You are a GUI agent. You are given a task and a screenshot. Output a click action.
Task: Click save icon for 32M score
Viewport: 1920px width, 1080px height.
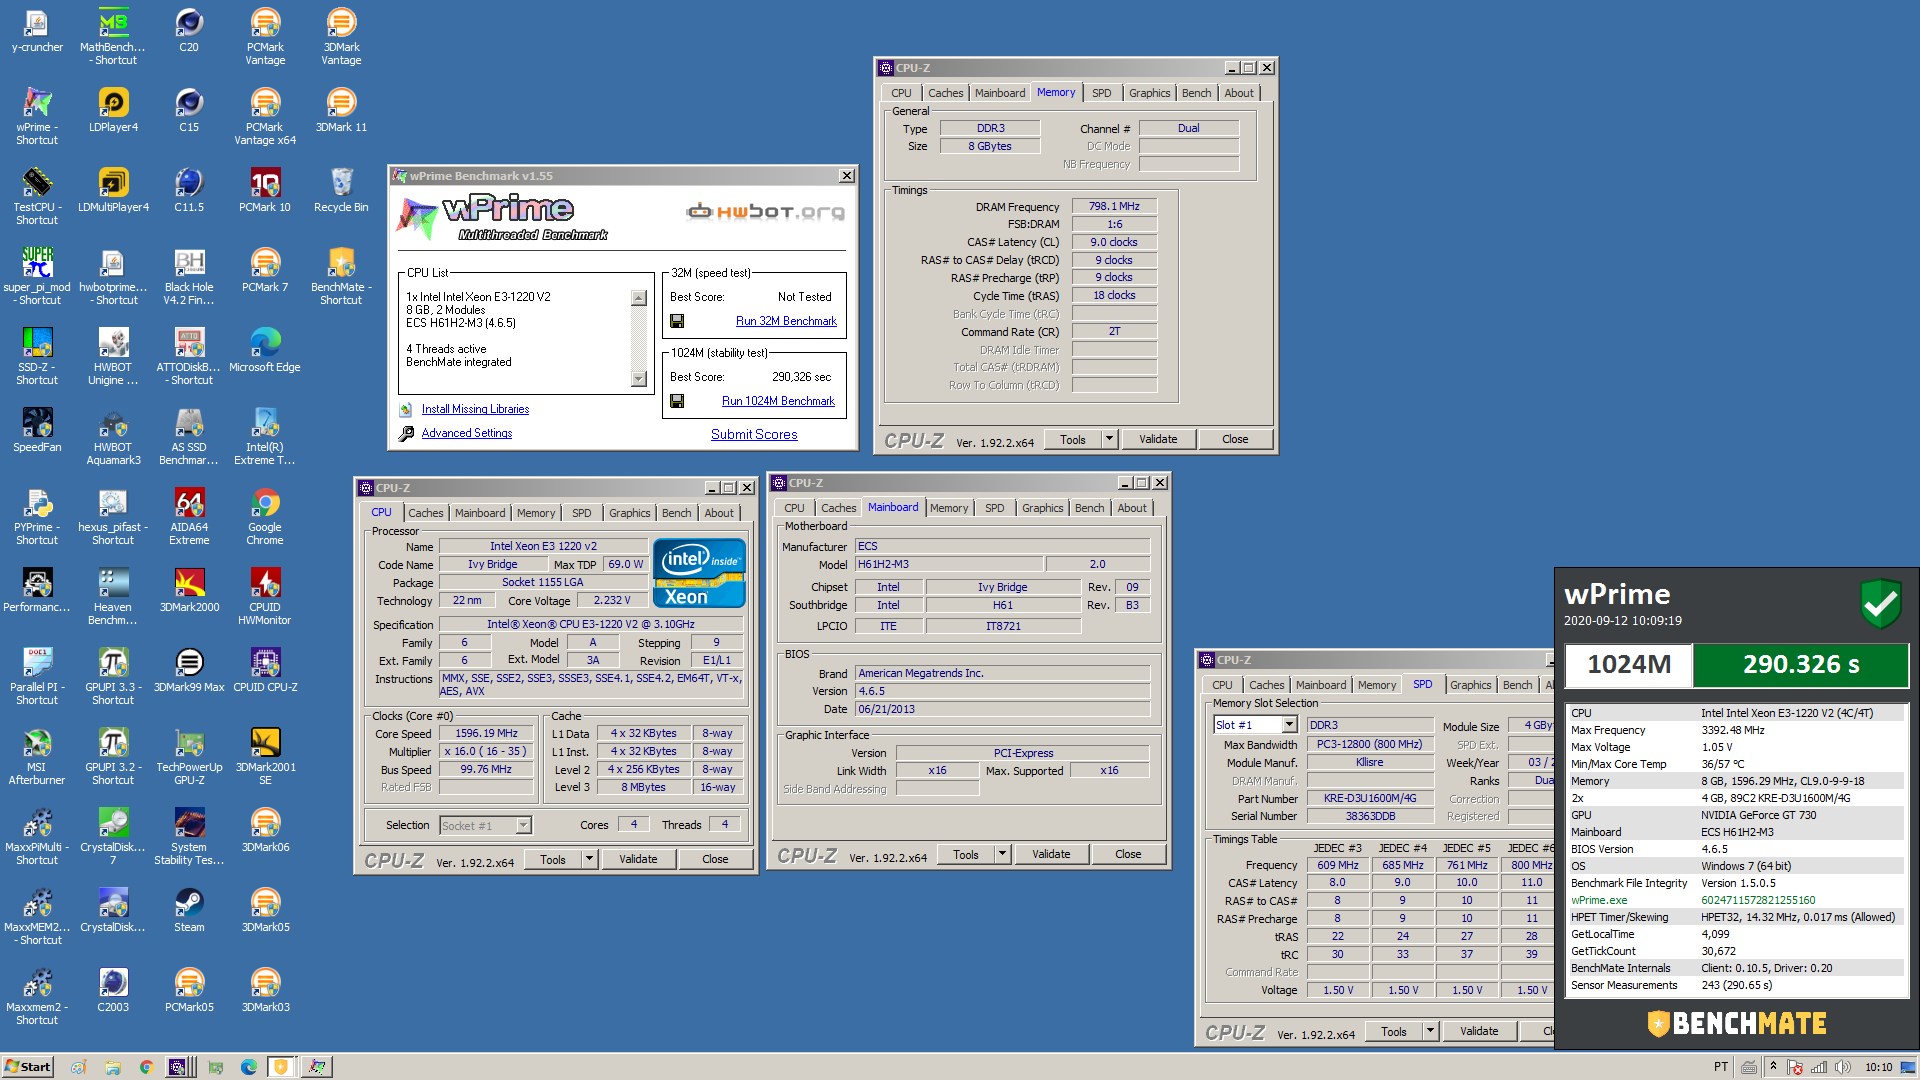677,321
